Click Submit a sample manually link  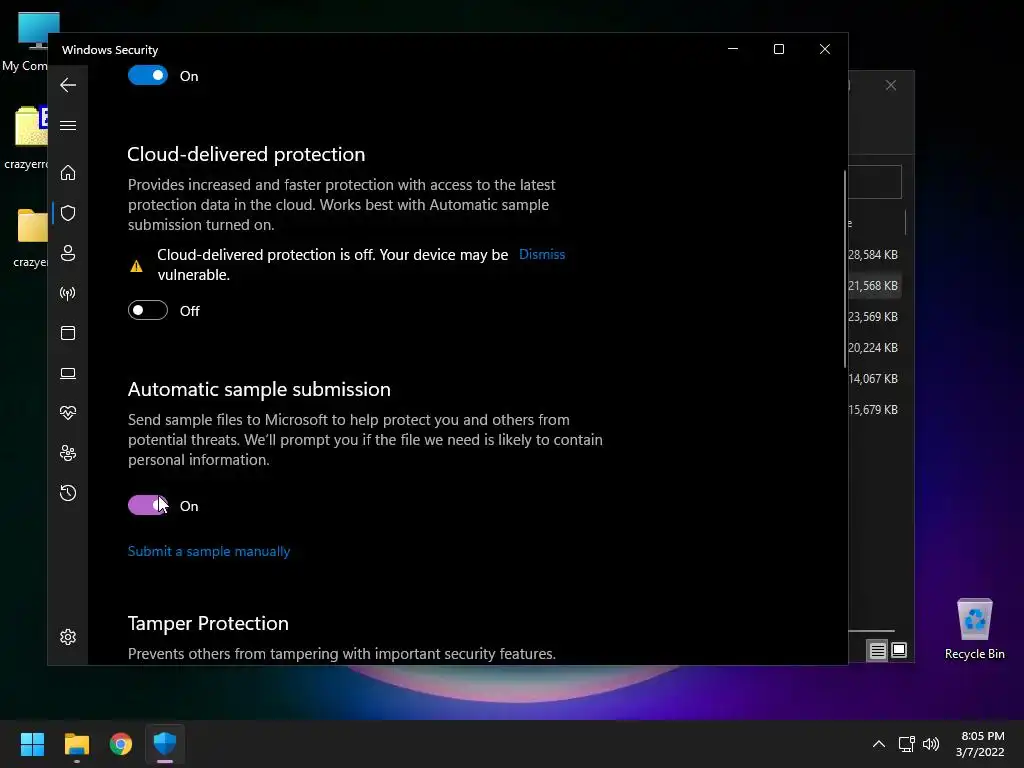click(x=209, y=551)
